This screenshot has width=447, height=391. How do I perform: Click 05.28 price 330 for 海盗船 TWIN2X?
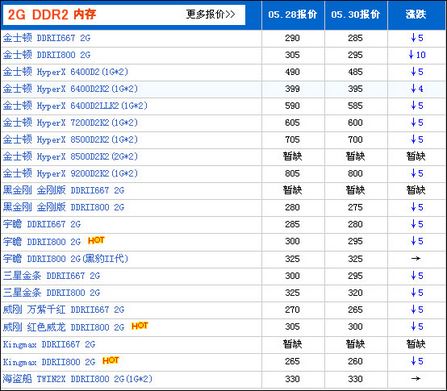tap(292, 379)
